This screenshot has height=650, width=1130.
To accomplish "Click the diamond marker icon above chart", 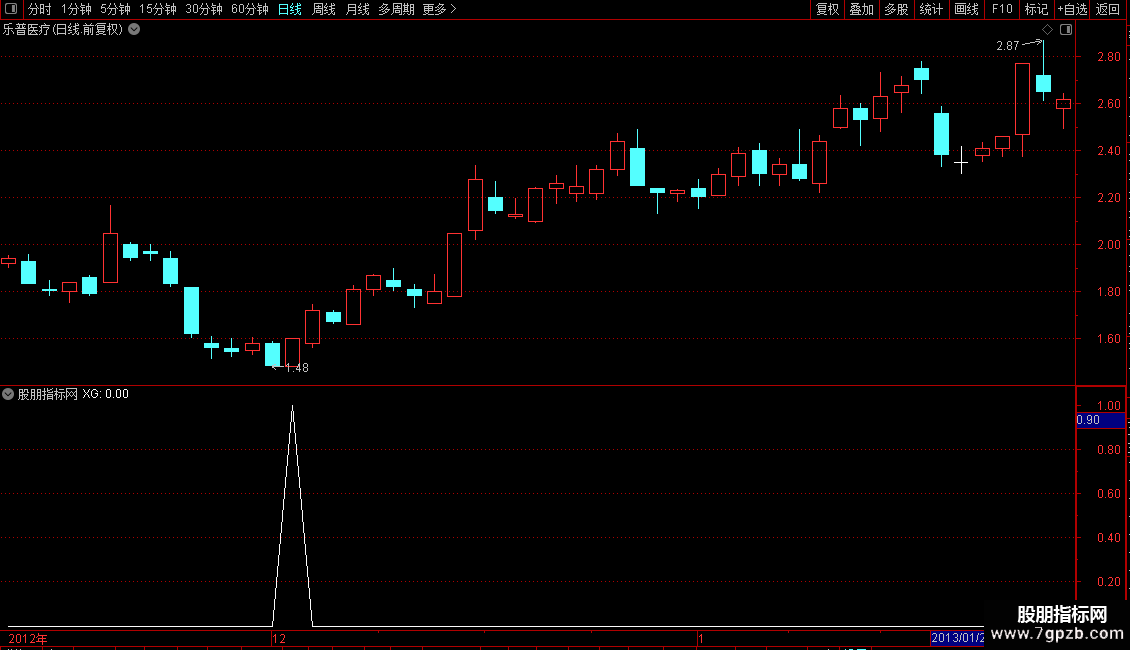I will (1048, 30).
